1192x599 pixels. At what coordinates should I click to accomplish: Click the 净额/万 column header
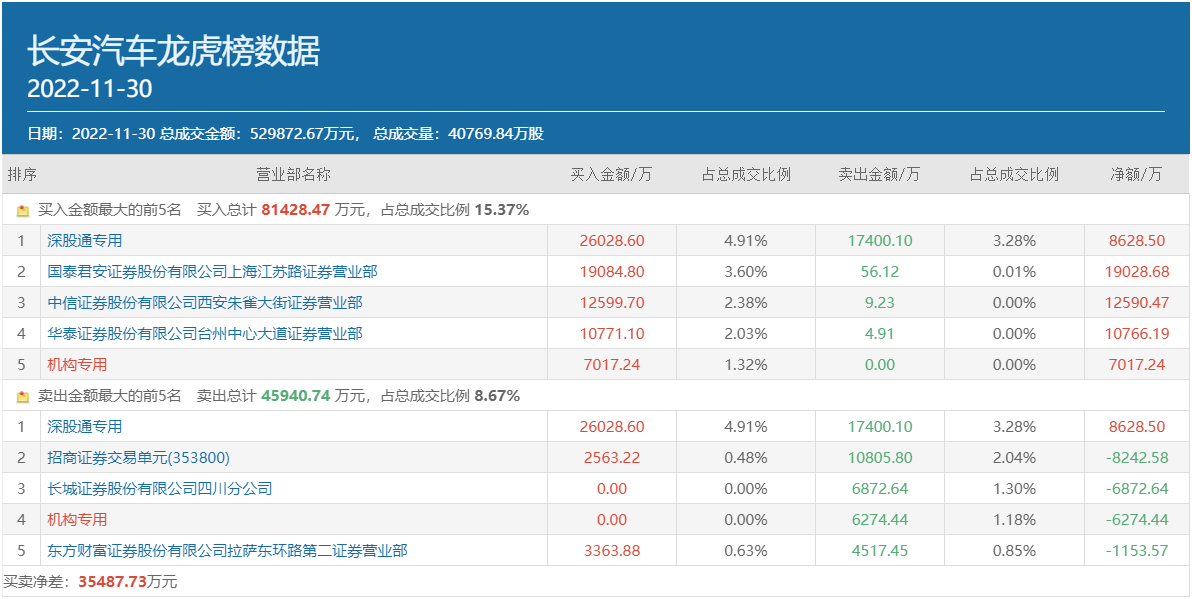pyautogui.click(x=1136, y=174)
